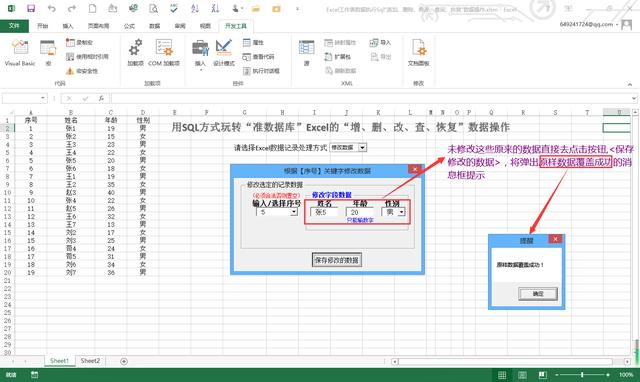Click zoom out minus in status bar
Viewport: 640px width, 382px height.
(557, 375)
